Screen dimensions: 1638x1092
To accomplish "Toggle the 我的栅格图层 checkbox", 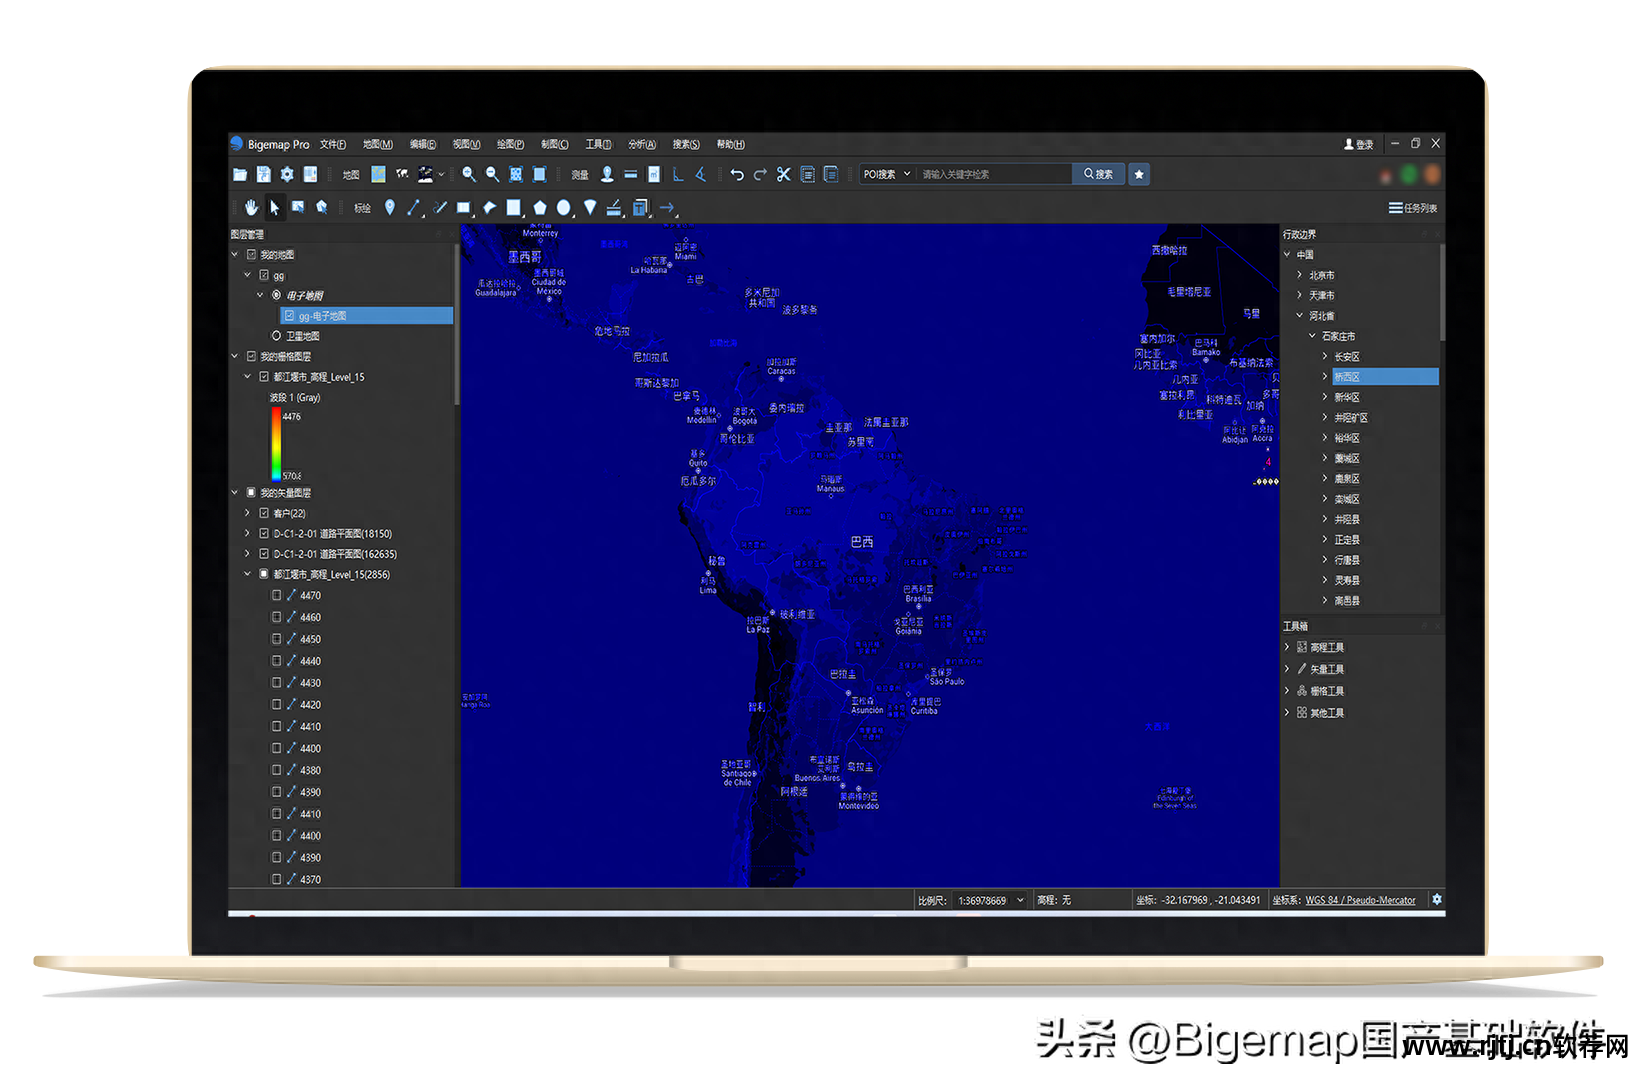I will coord(251,356).
